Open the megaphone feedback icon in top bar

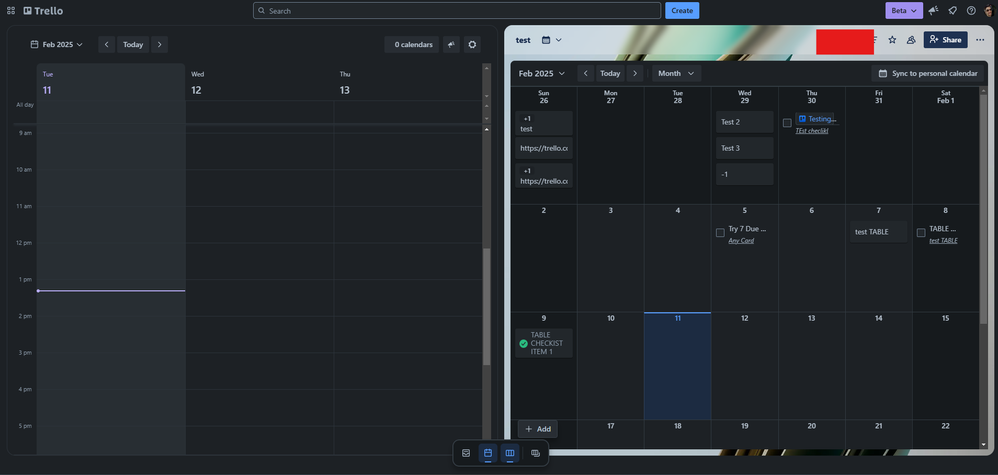(x=934, y=10)
